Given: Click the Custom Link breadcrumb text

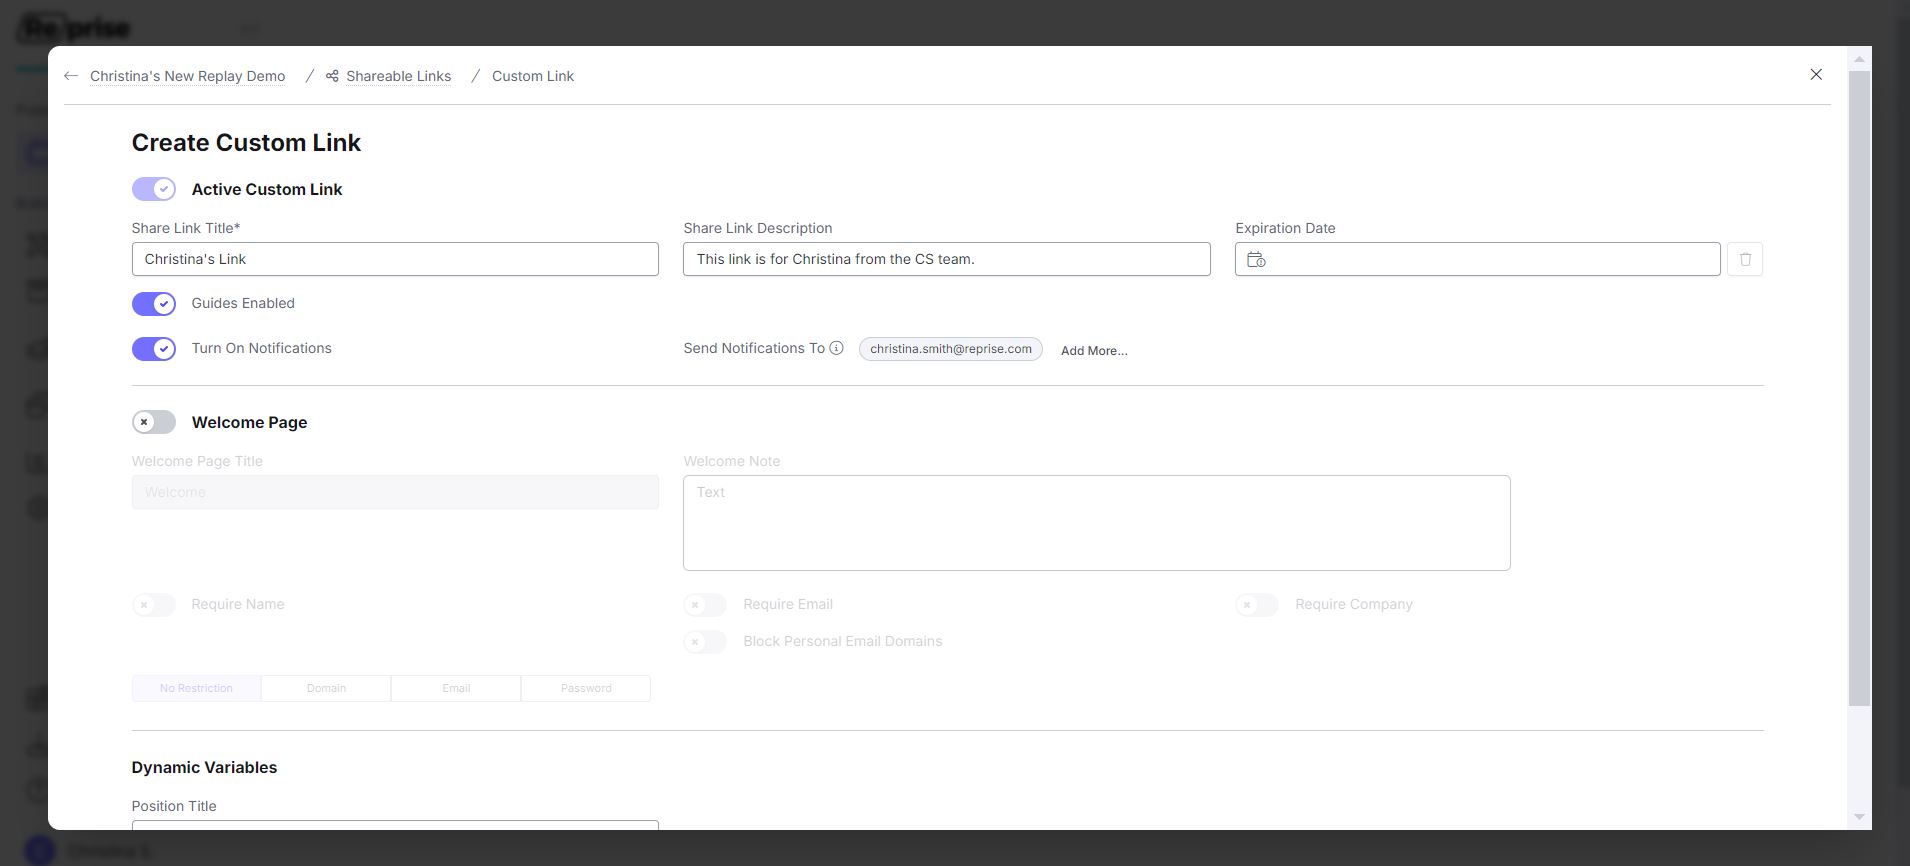Looking at the screenshot, I should pos(533,76).
